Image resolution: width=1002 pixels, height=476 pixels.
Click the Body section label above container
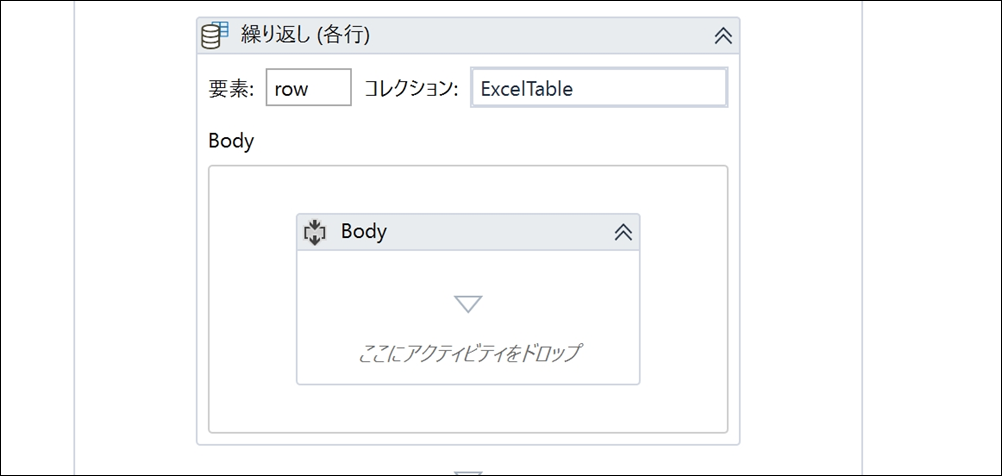231,141
